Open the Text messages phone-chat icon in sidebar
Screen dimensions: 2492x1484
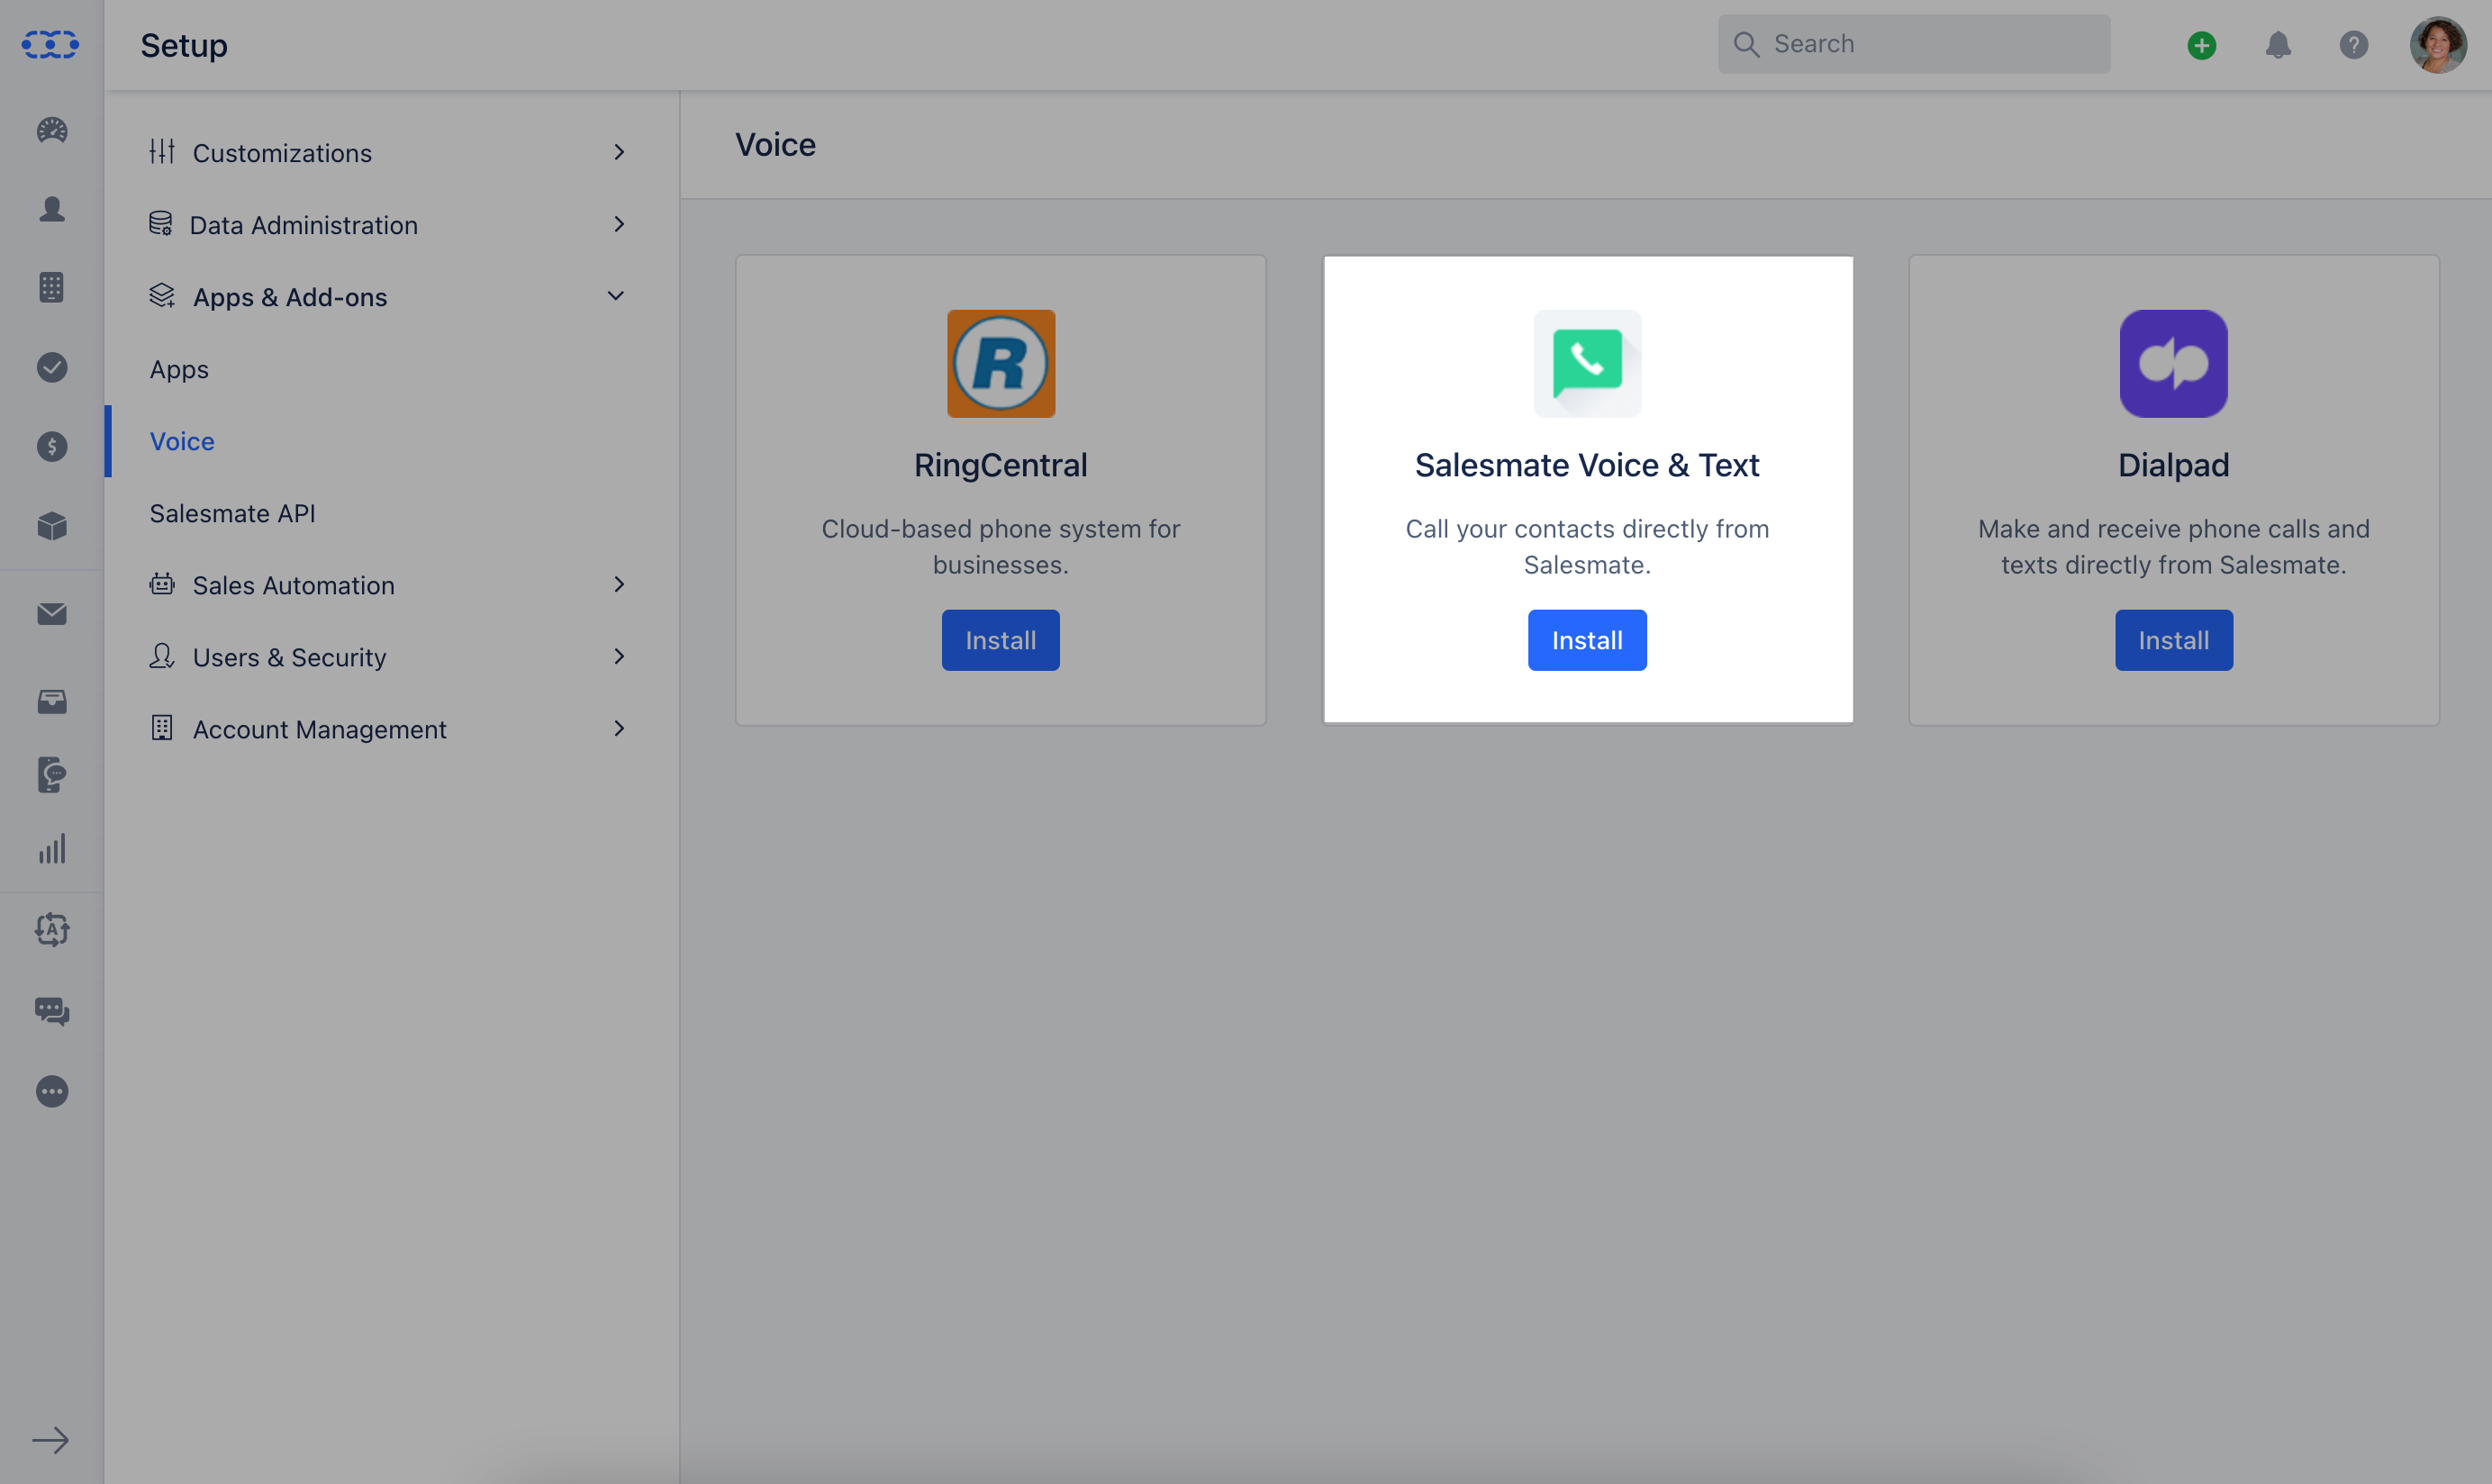pos(52,774)
